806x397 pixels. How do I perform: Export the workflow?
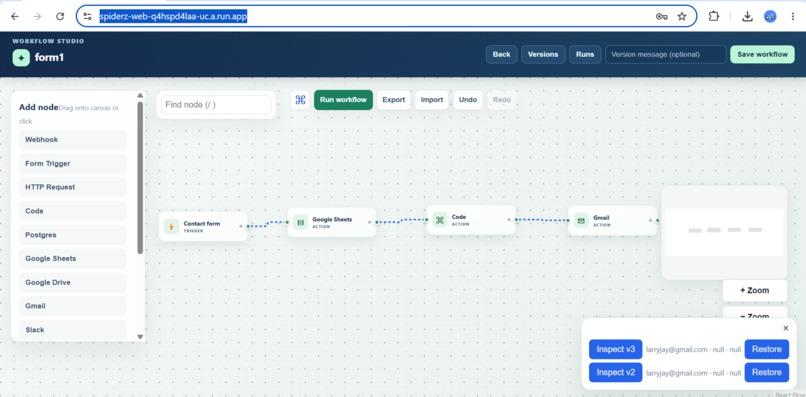(394, 100)
